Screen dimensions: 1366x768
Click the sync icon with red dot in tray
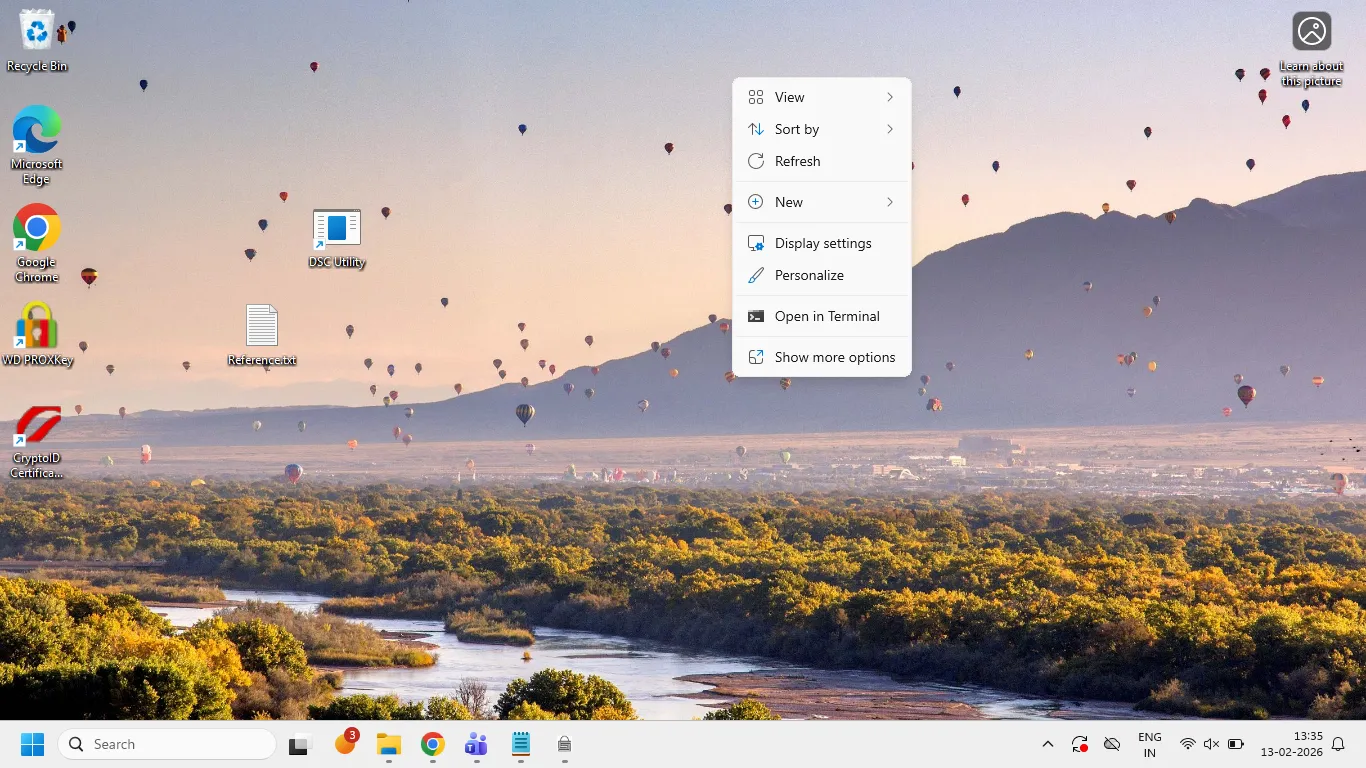click(x=1080, y=744)
